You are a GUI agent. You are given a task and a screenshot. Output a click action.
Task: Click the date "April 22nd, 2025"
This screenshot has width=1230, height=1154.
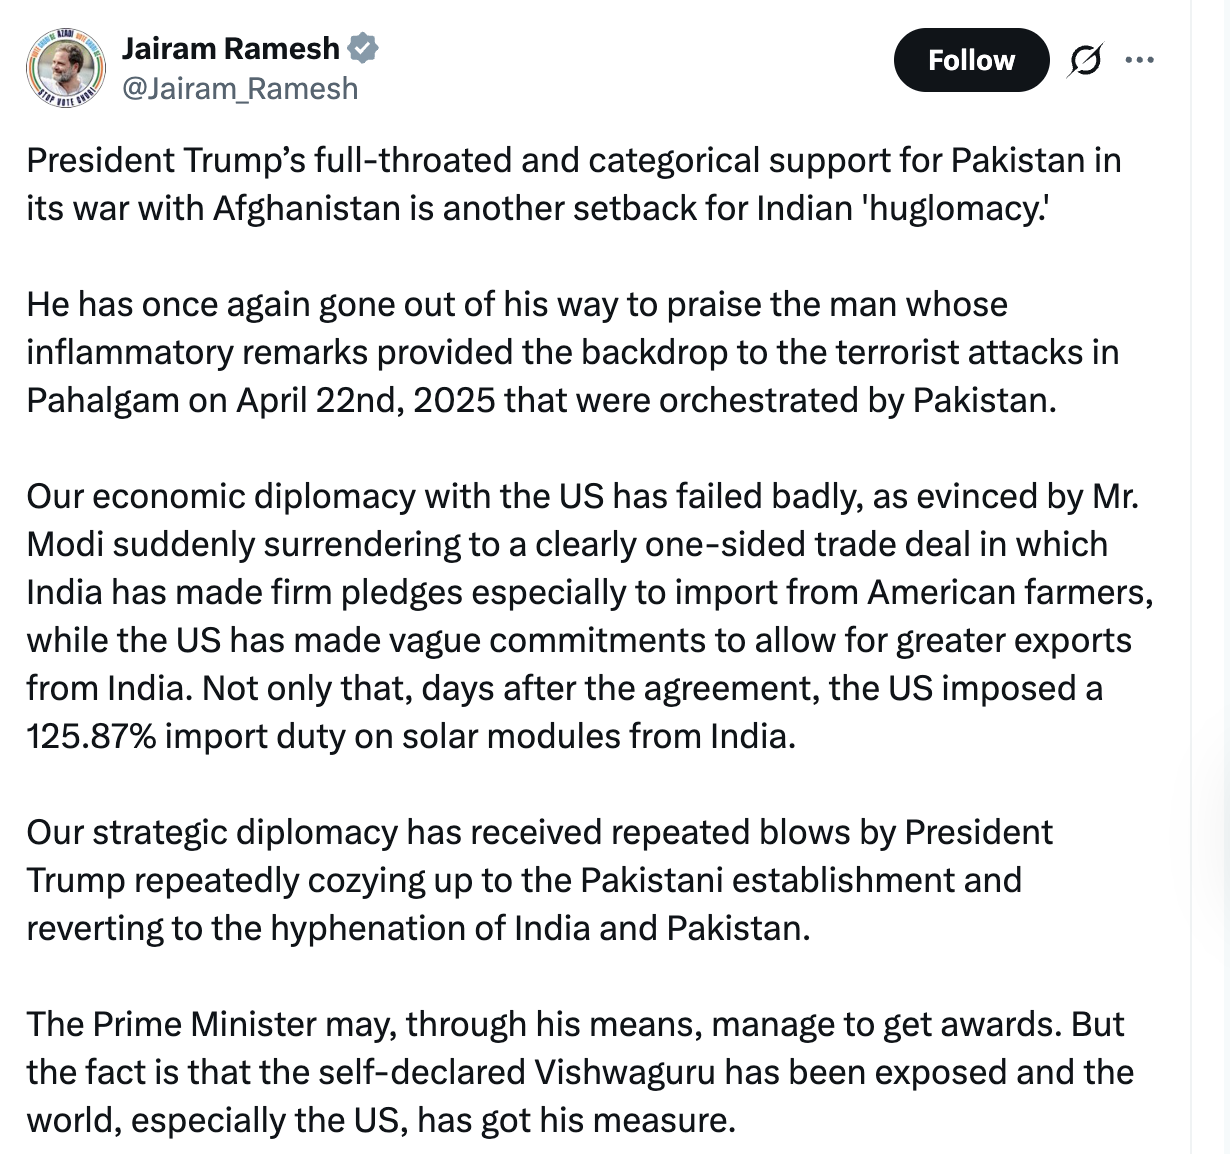point(365,401)
